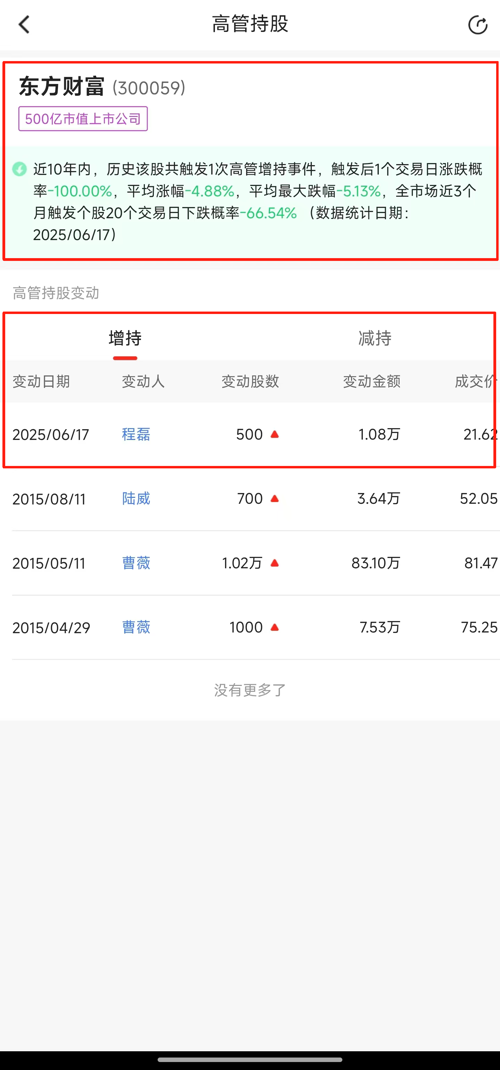Tap the 成交价 column header
Image resolution: width=500 pixels, height=1070 pixels.
point(476,381)
